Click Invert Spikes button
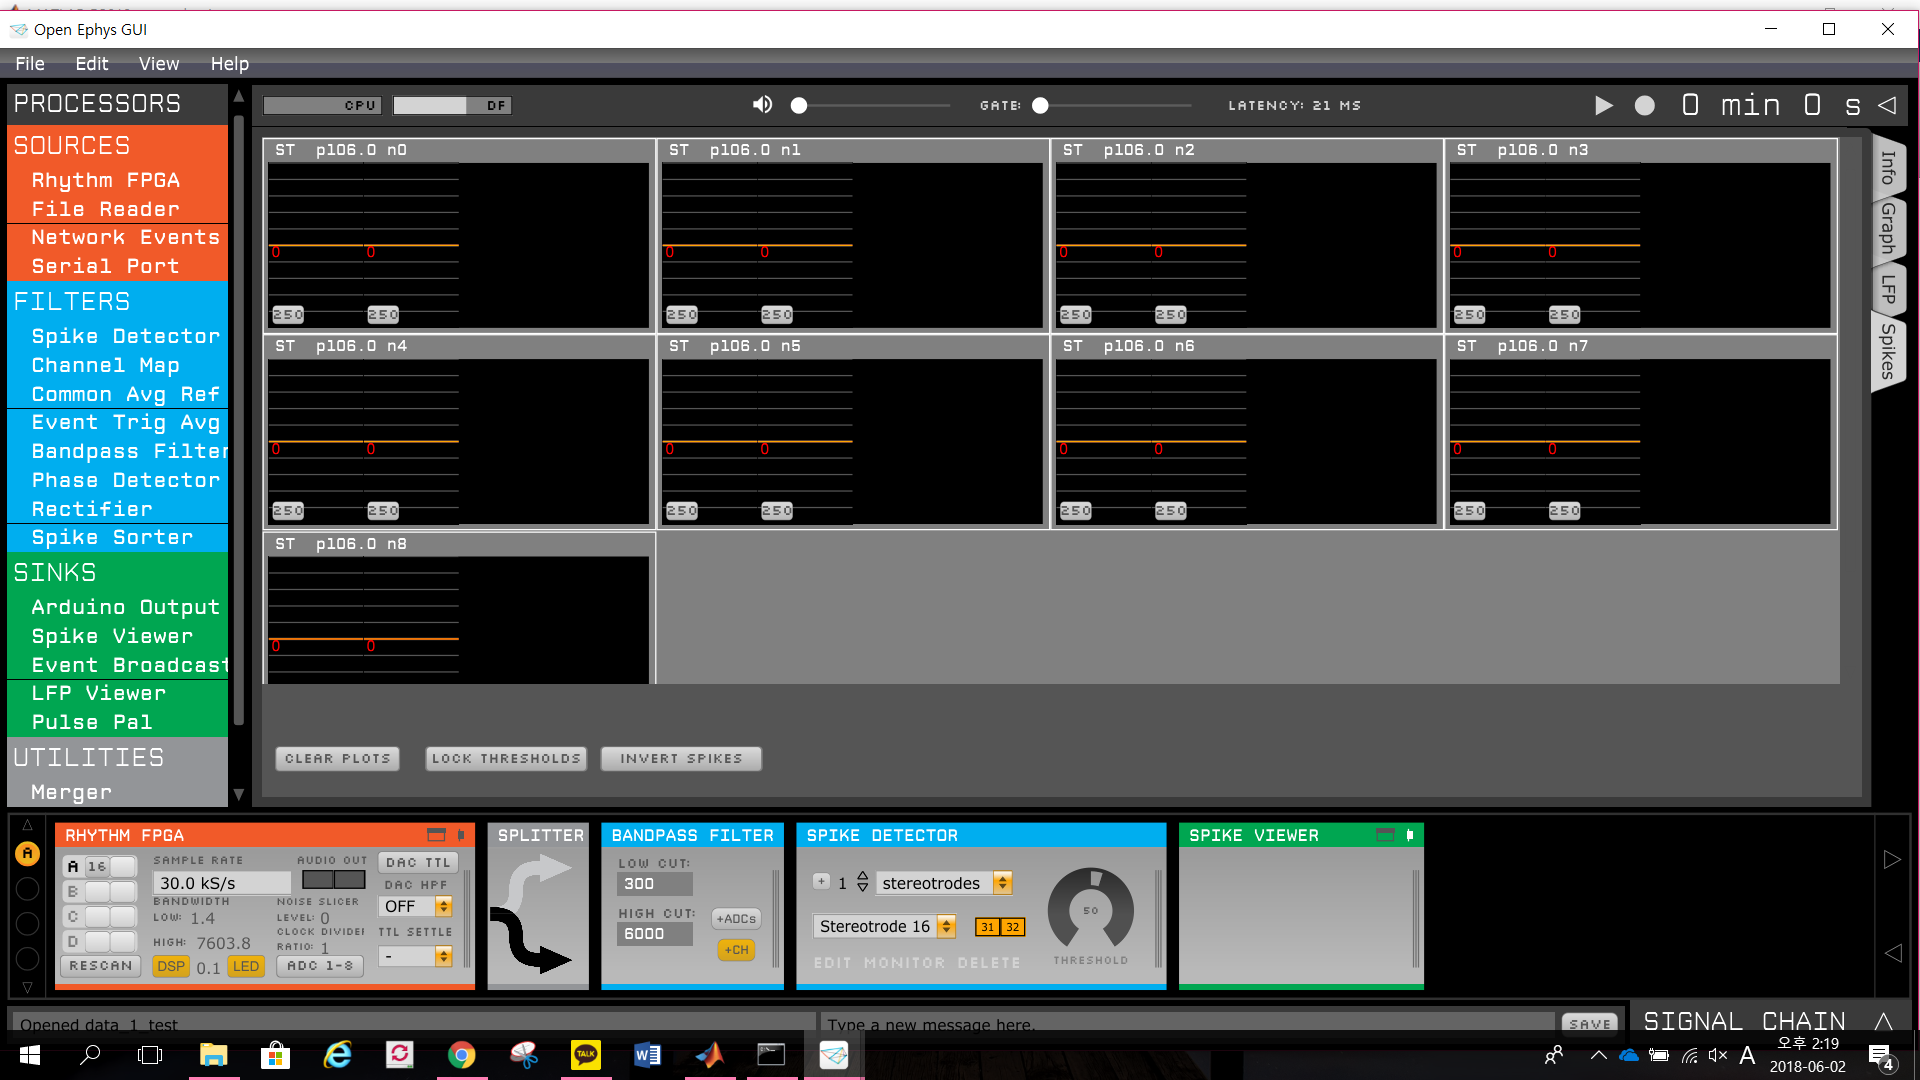Screen dimensions: 1920x1080 681,759
